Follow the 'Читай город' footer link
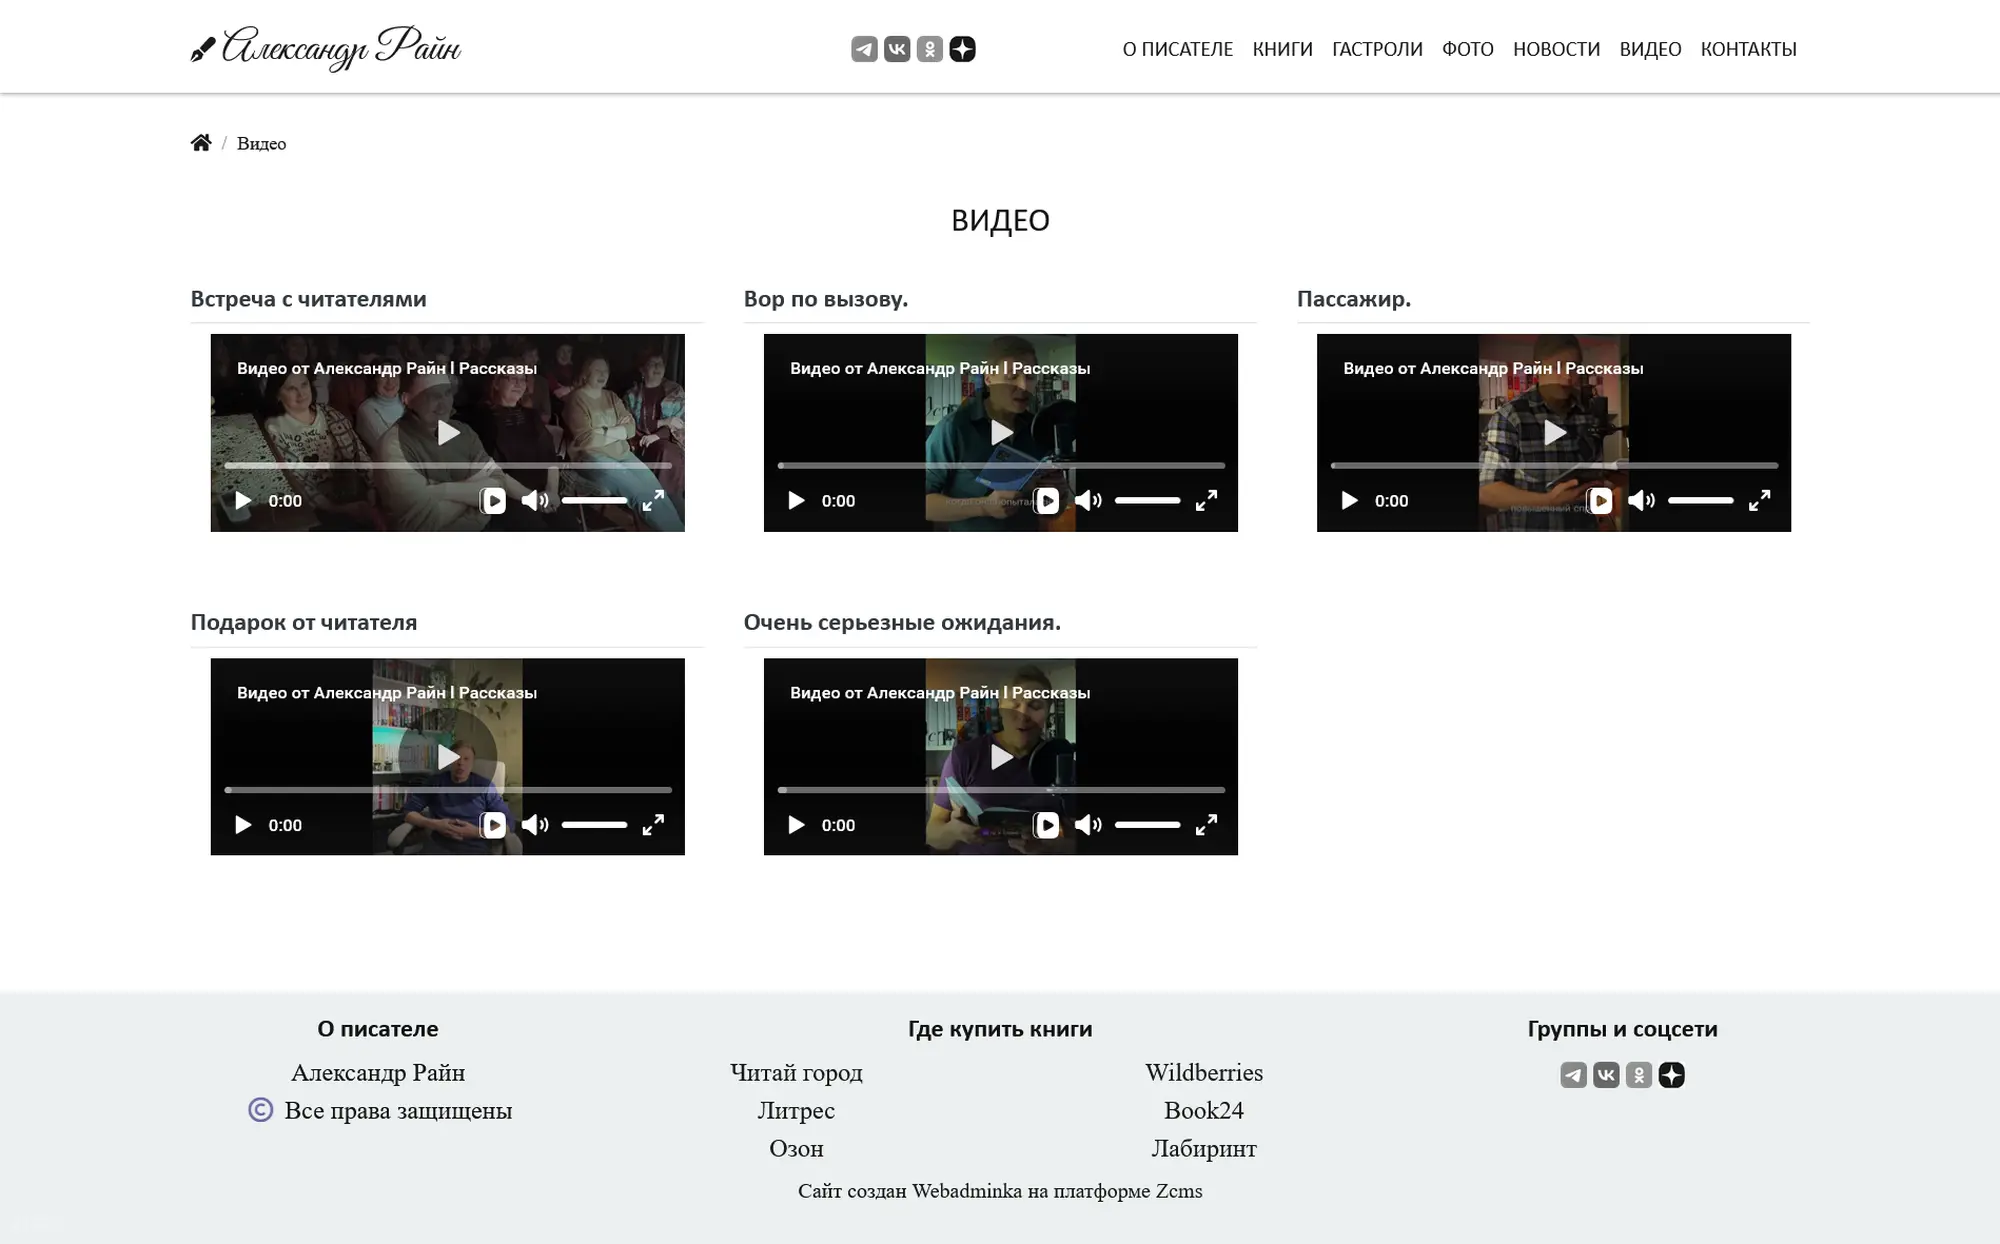Screen dimensions: 2000x1244 coord(796,1073)
